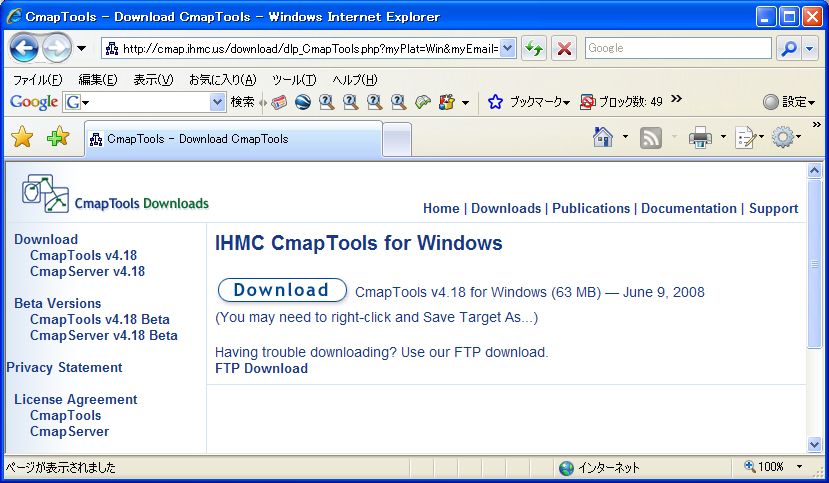This screenshot has height=483, width=829.
Task: Click the vertical scrollbar down arrow
Action: [814, 444]
